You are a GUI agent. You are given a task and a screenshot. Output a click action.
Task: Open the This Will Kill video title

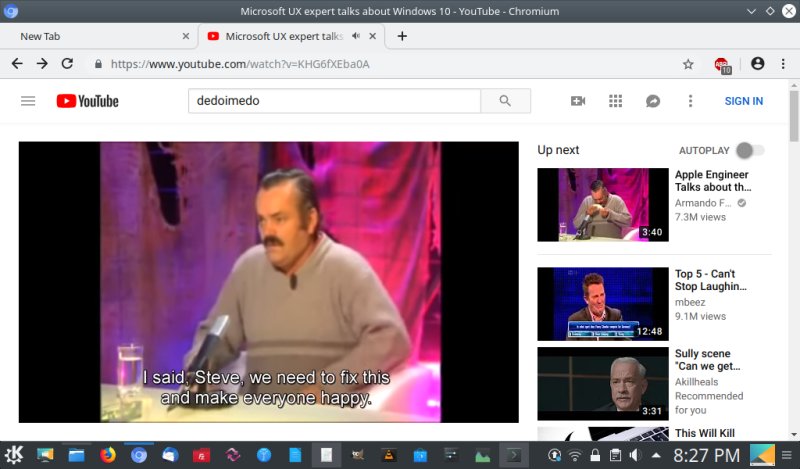tap(705, 433)
